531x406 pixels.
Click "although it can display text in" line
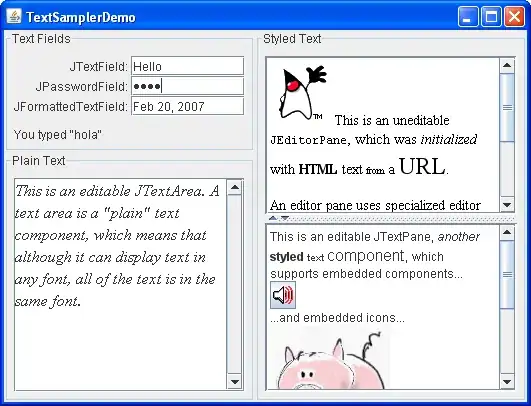(x=110, y=257)
